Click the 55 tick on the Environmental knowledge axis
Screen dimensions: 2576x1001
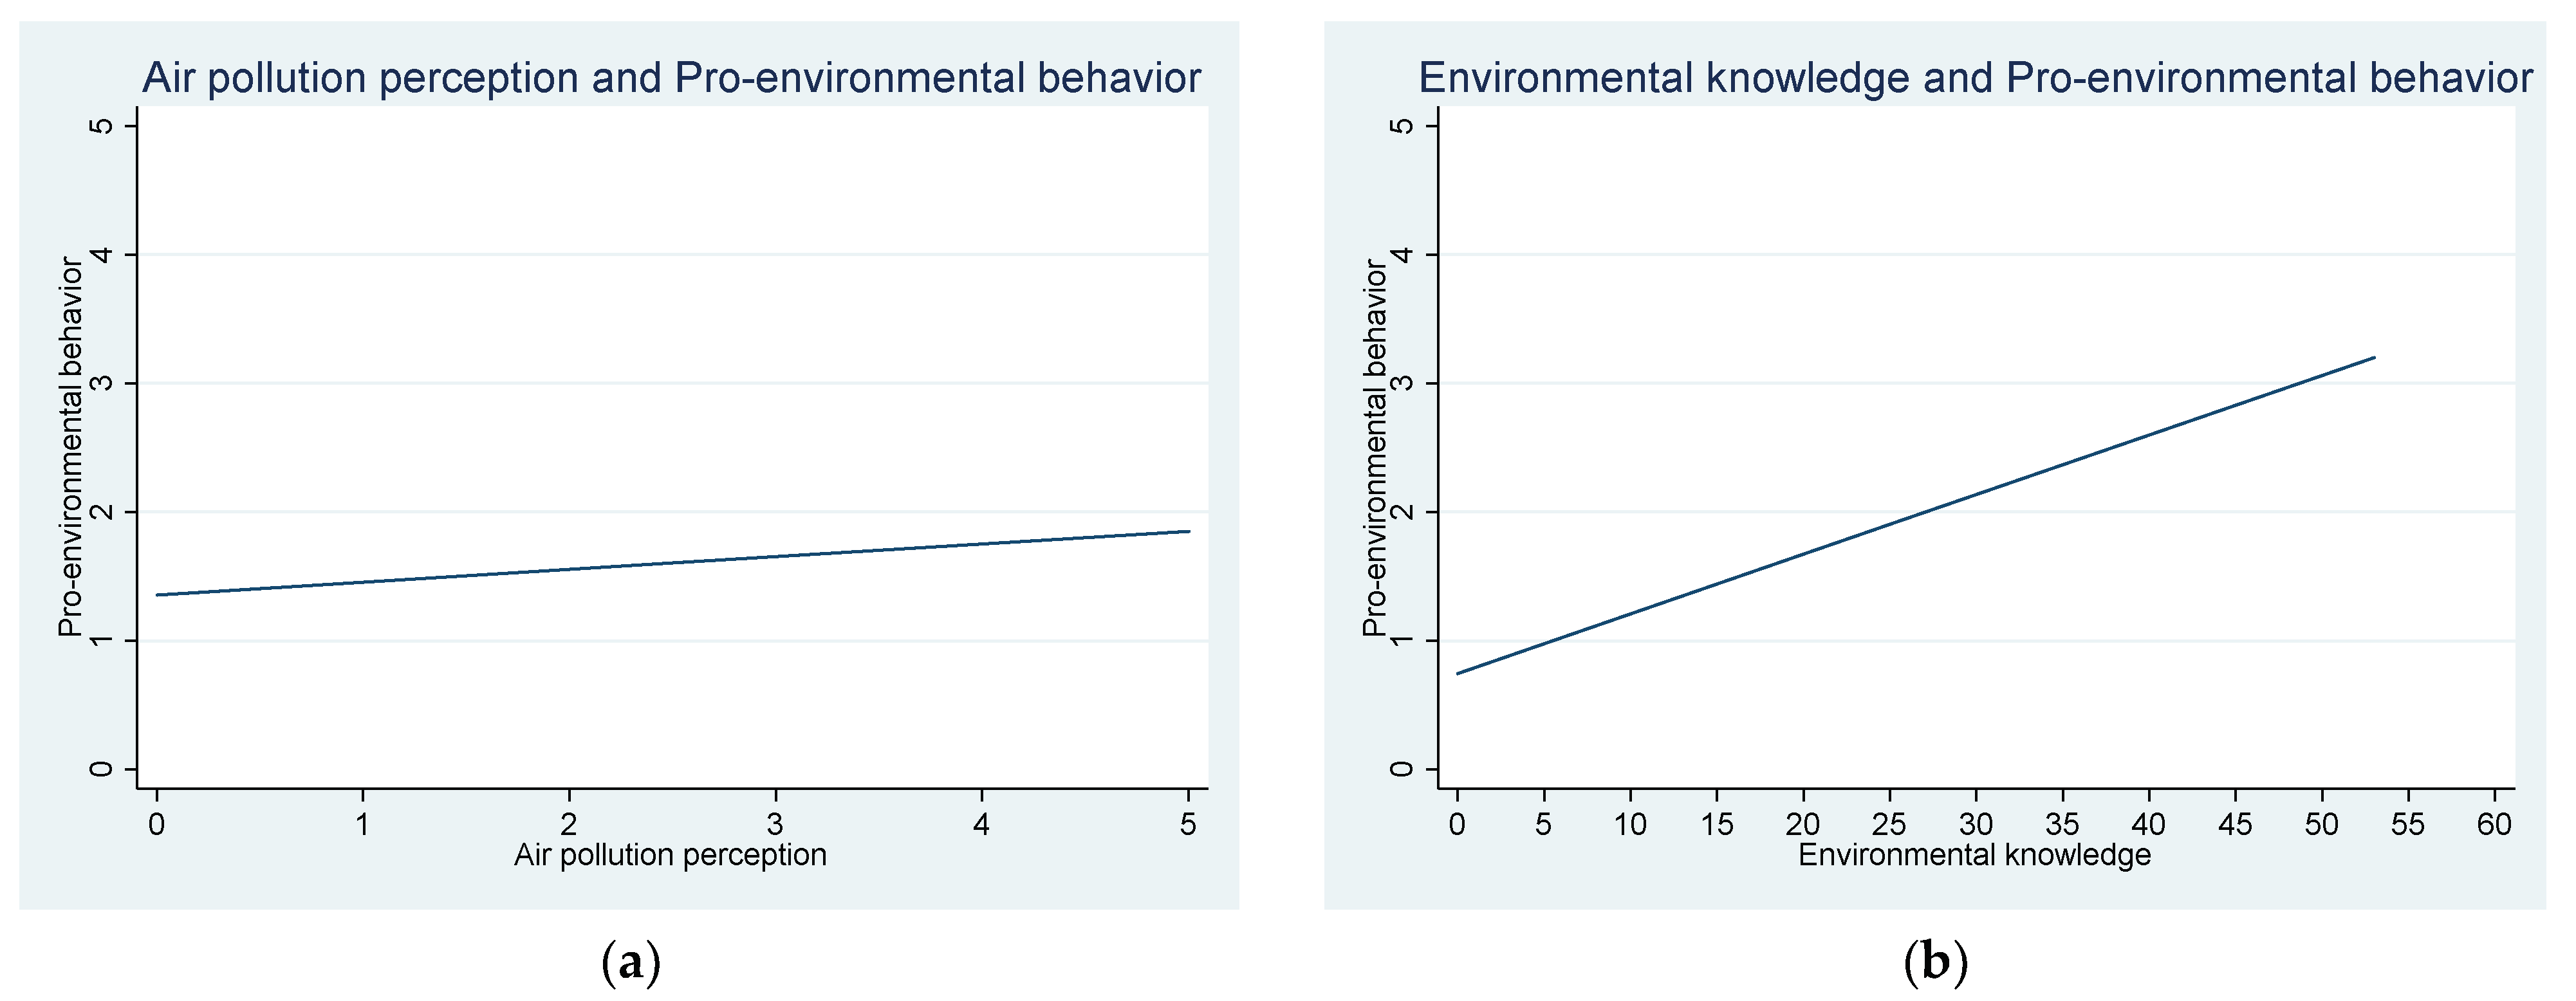[x=2408, y=824]
